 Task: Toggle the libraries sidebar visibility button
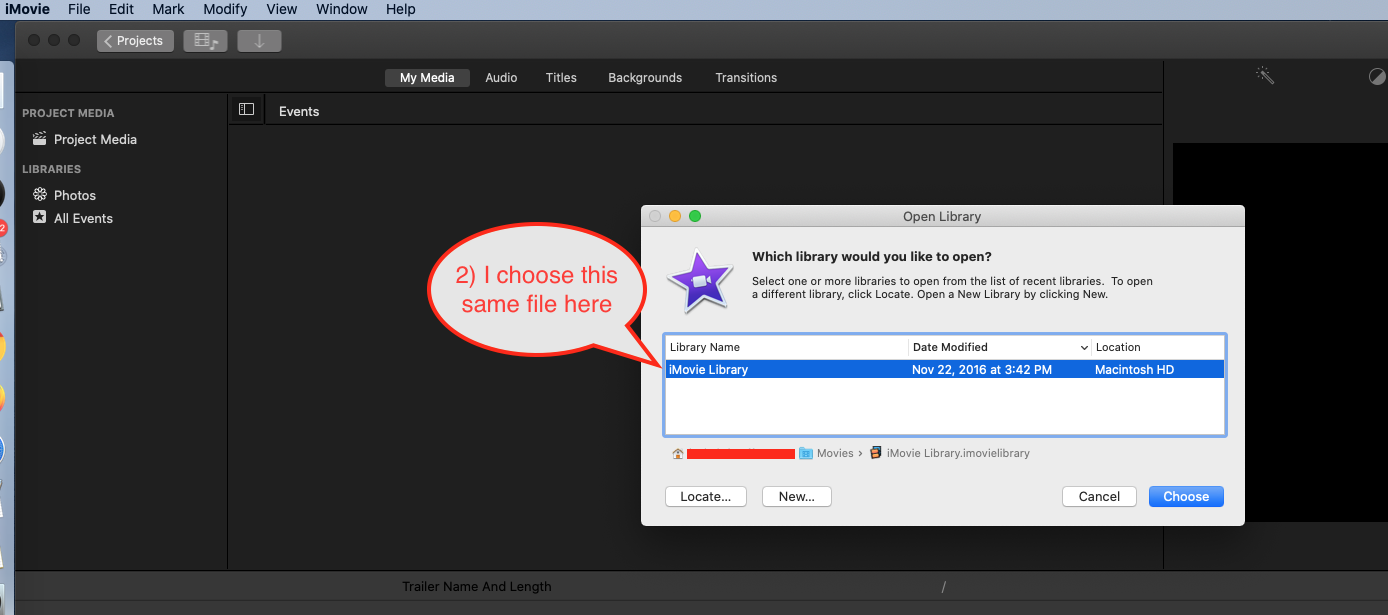pos(247,110)
